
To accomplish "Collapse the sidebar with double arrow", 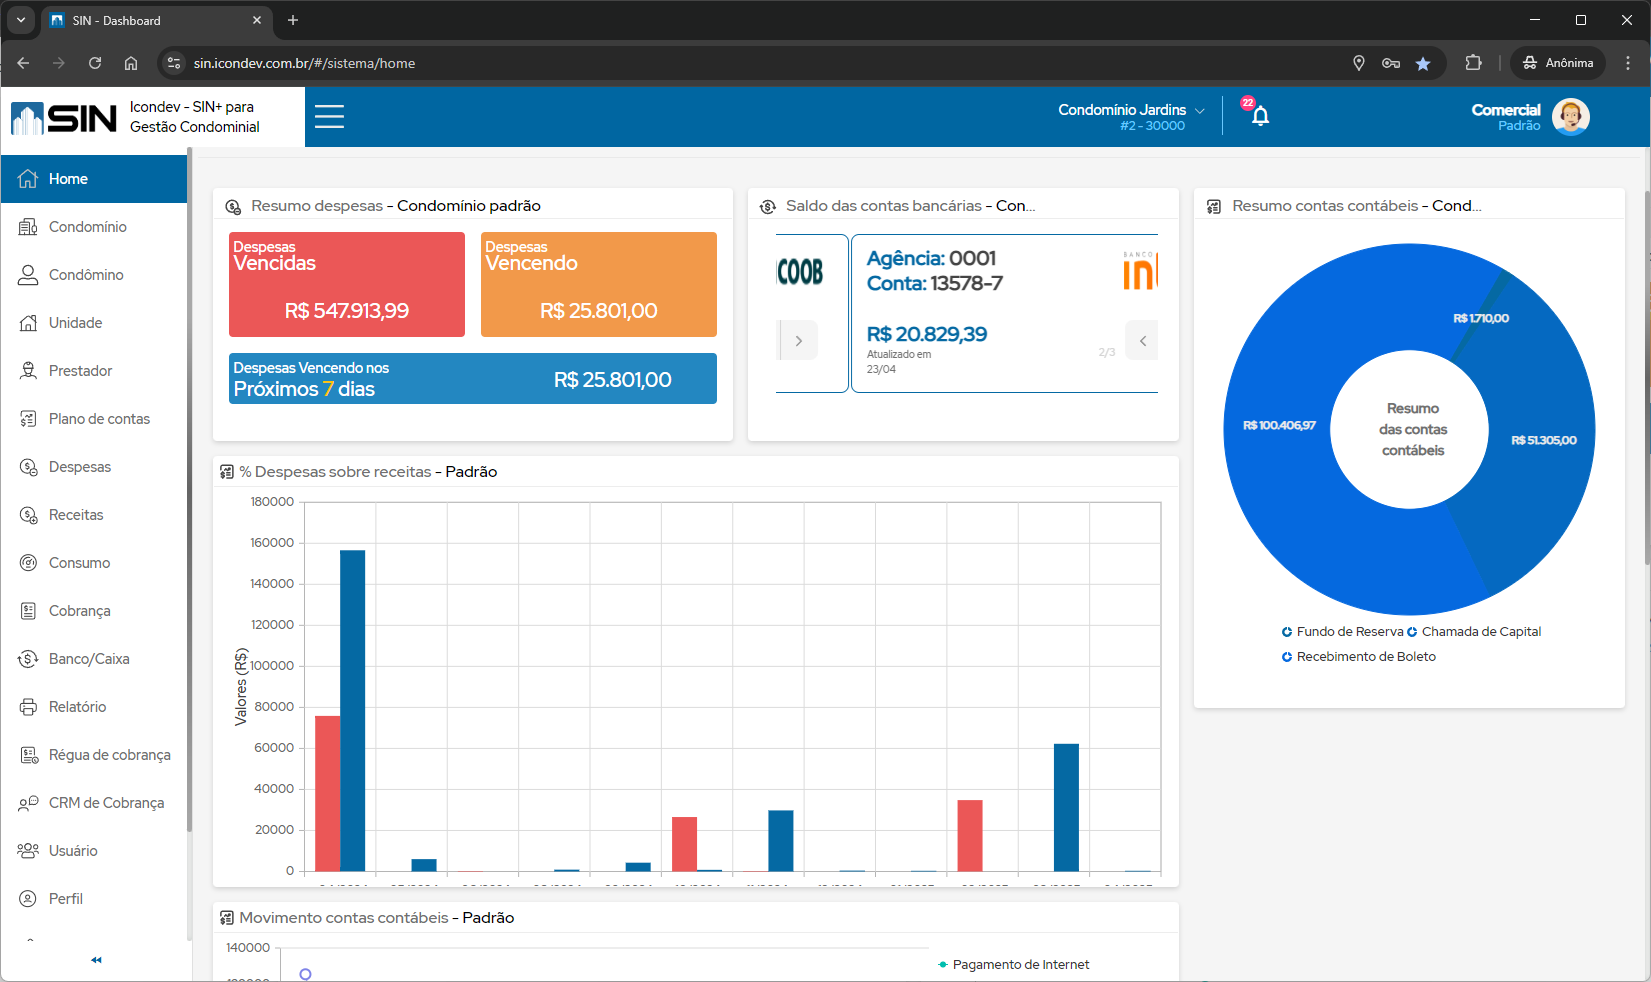I will [x=96, y=960].
